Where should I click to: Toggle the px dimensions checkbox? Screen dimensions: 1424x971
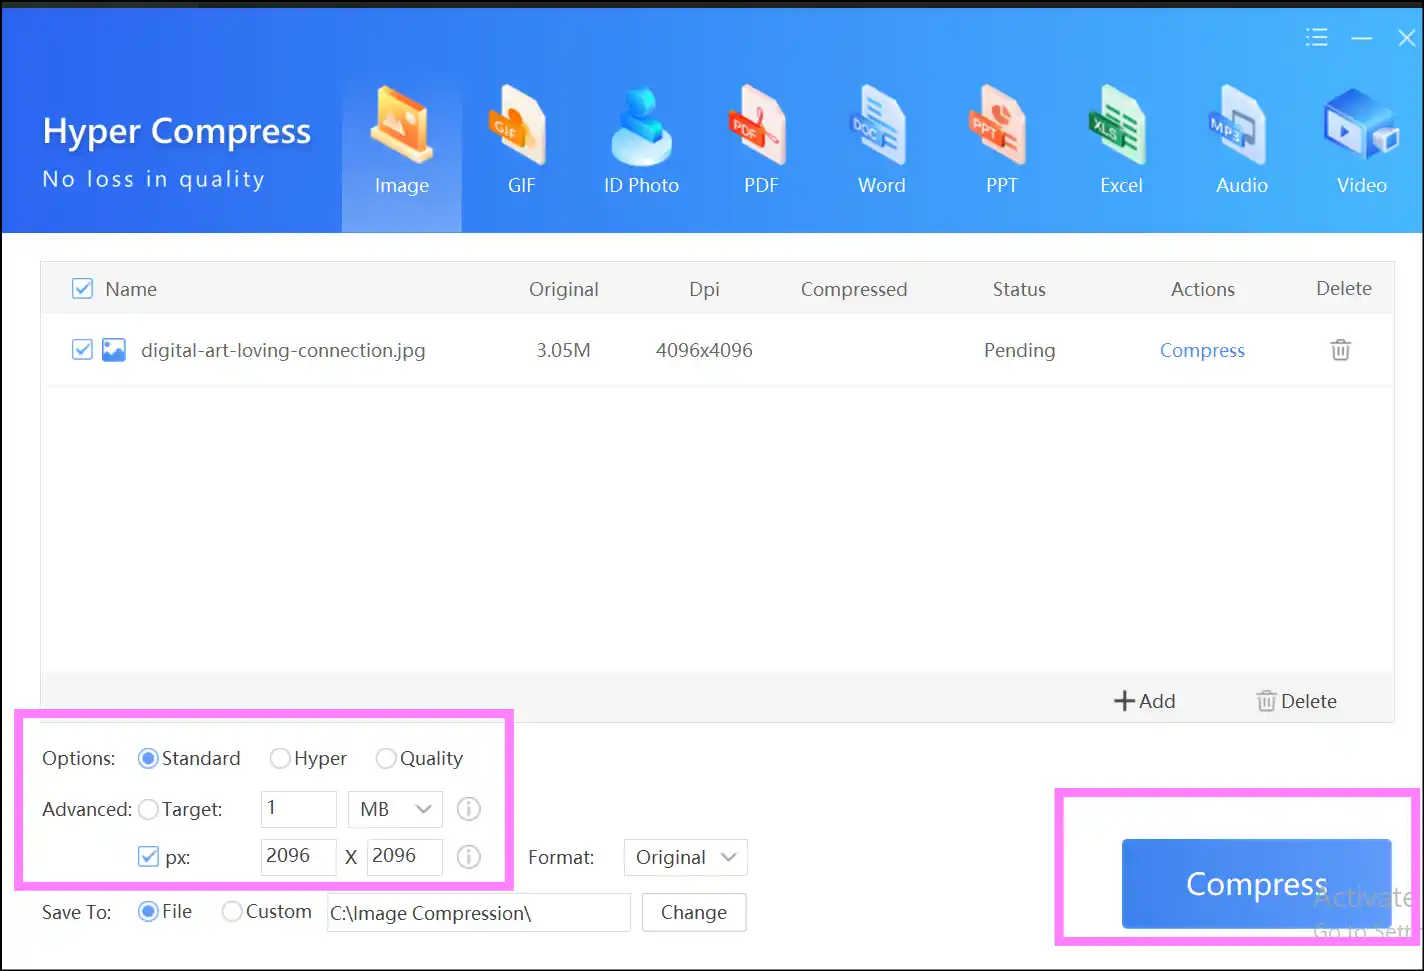(148, 857)
